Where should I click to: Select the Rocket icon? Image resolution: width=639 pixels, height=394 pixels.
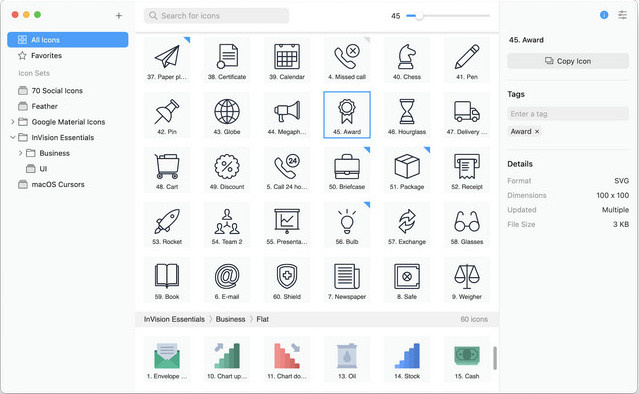[167, 225]
